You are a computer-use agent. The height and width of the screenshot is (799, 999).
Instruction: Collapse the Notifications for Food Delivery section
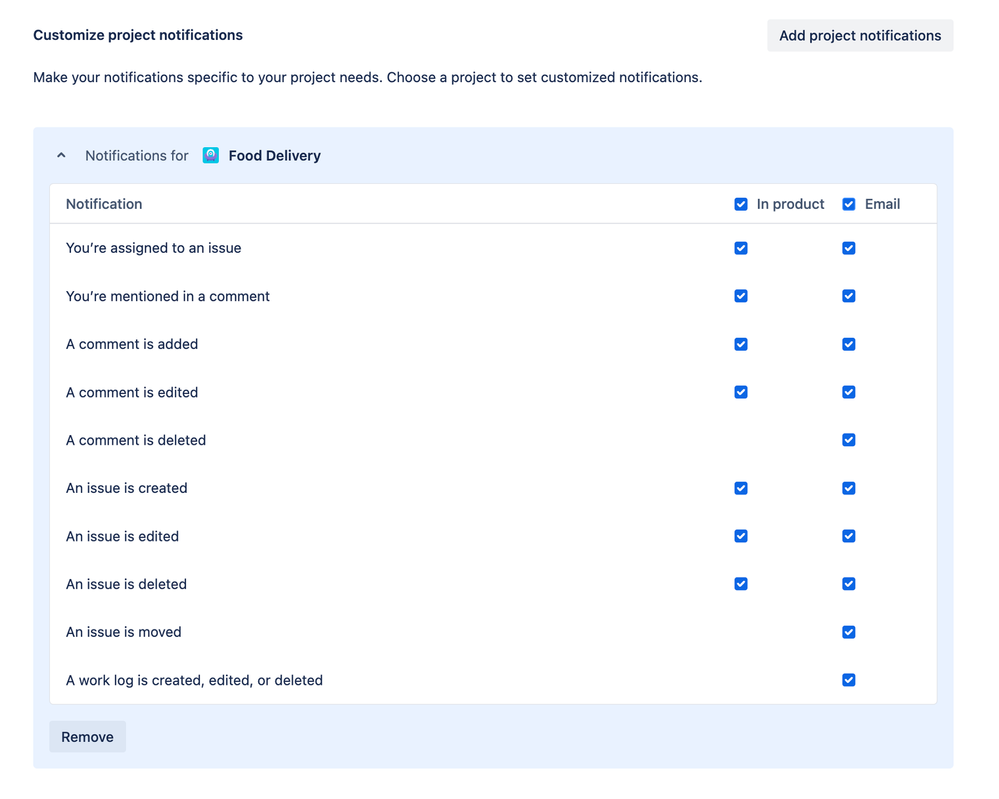pos(61,155)
